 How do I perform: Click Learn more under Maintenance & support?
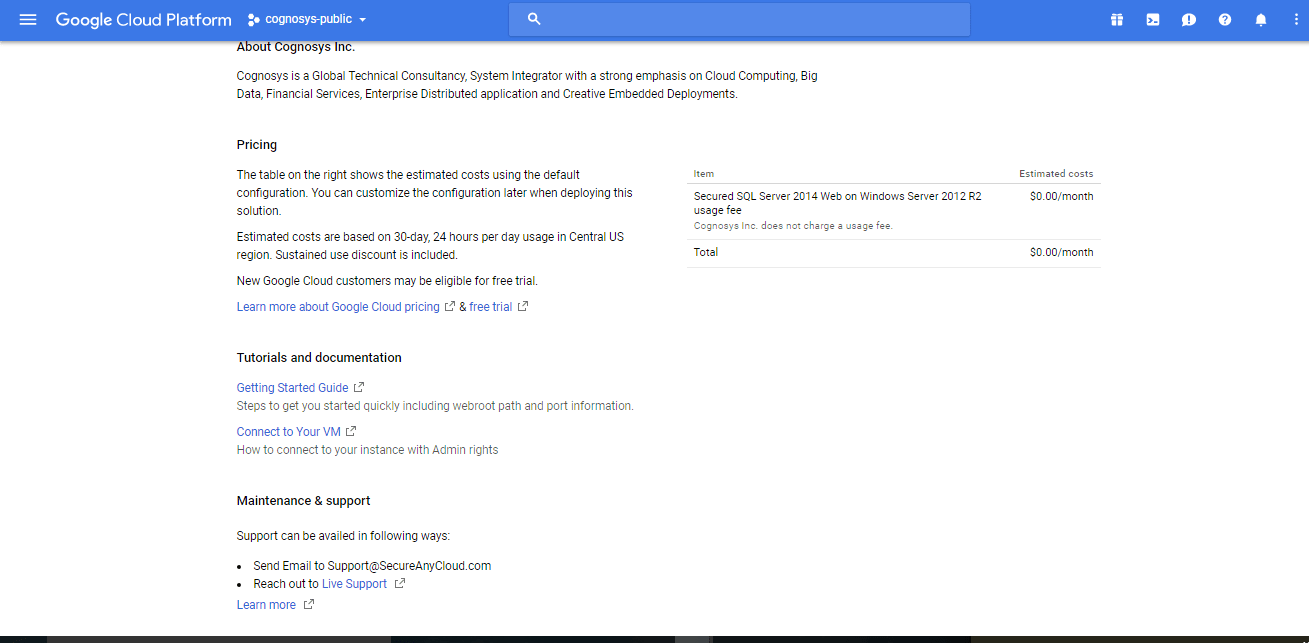coord(265,604)
